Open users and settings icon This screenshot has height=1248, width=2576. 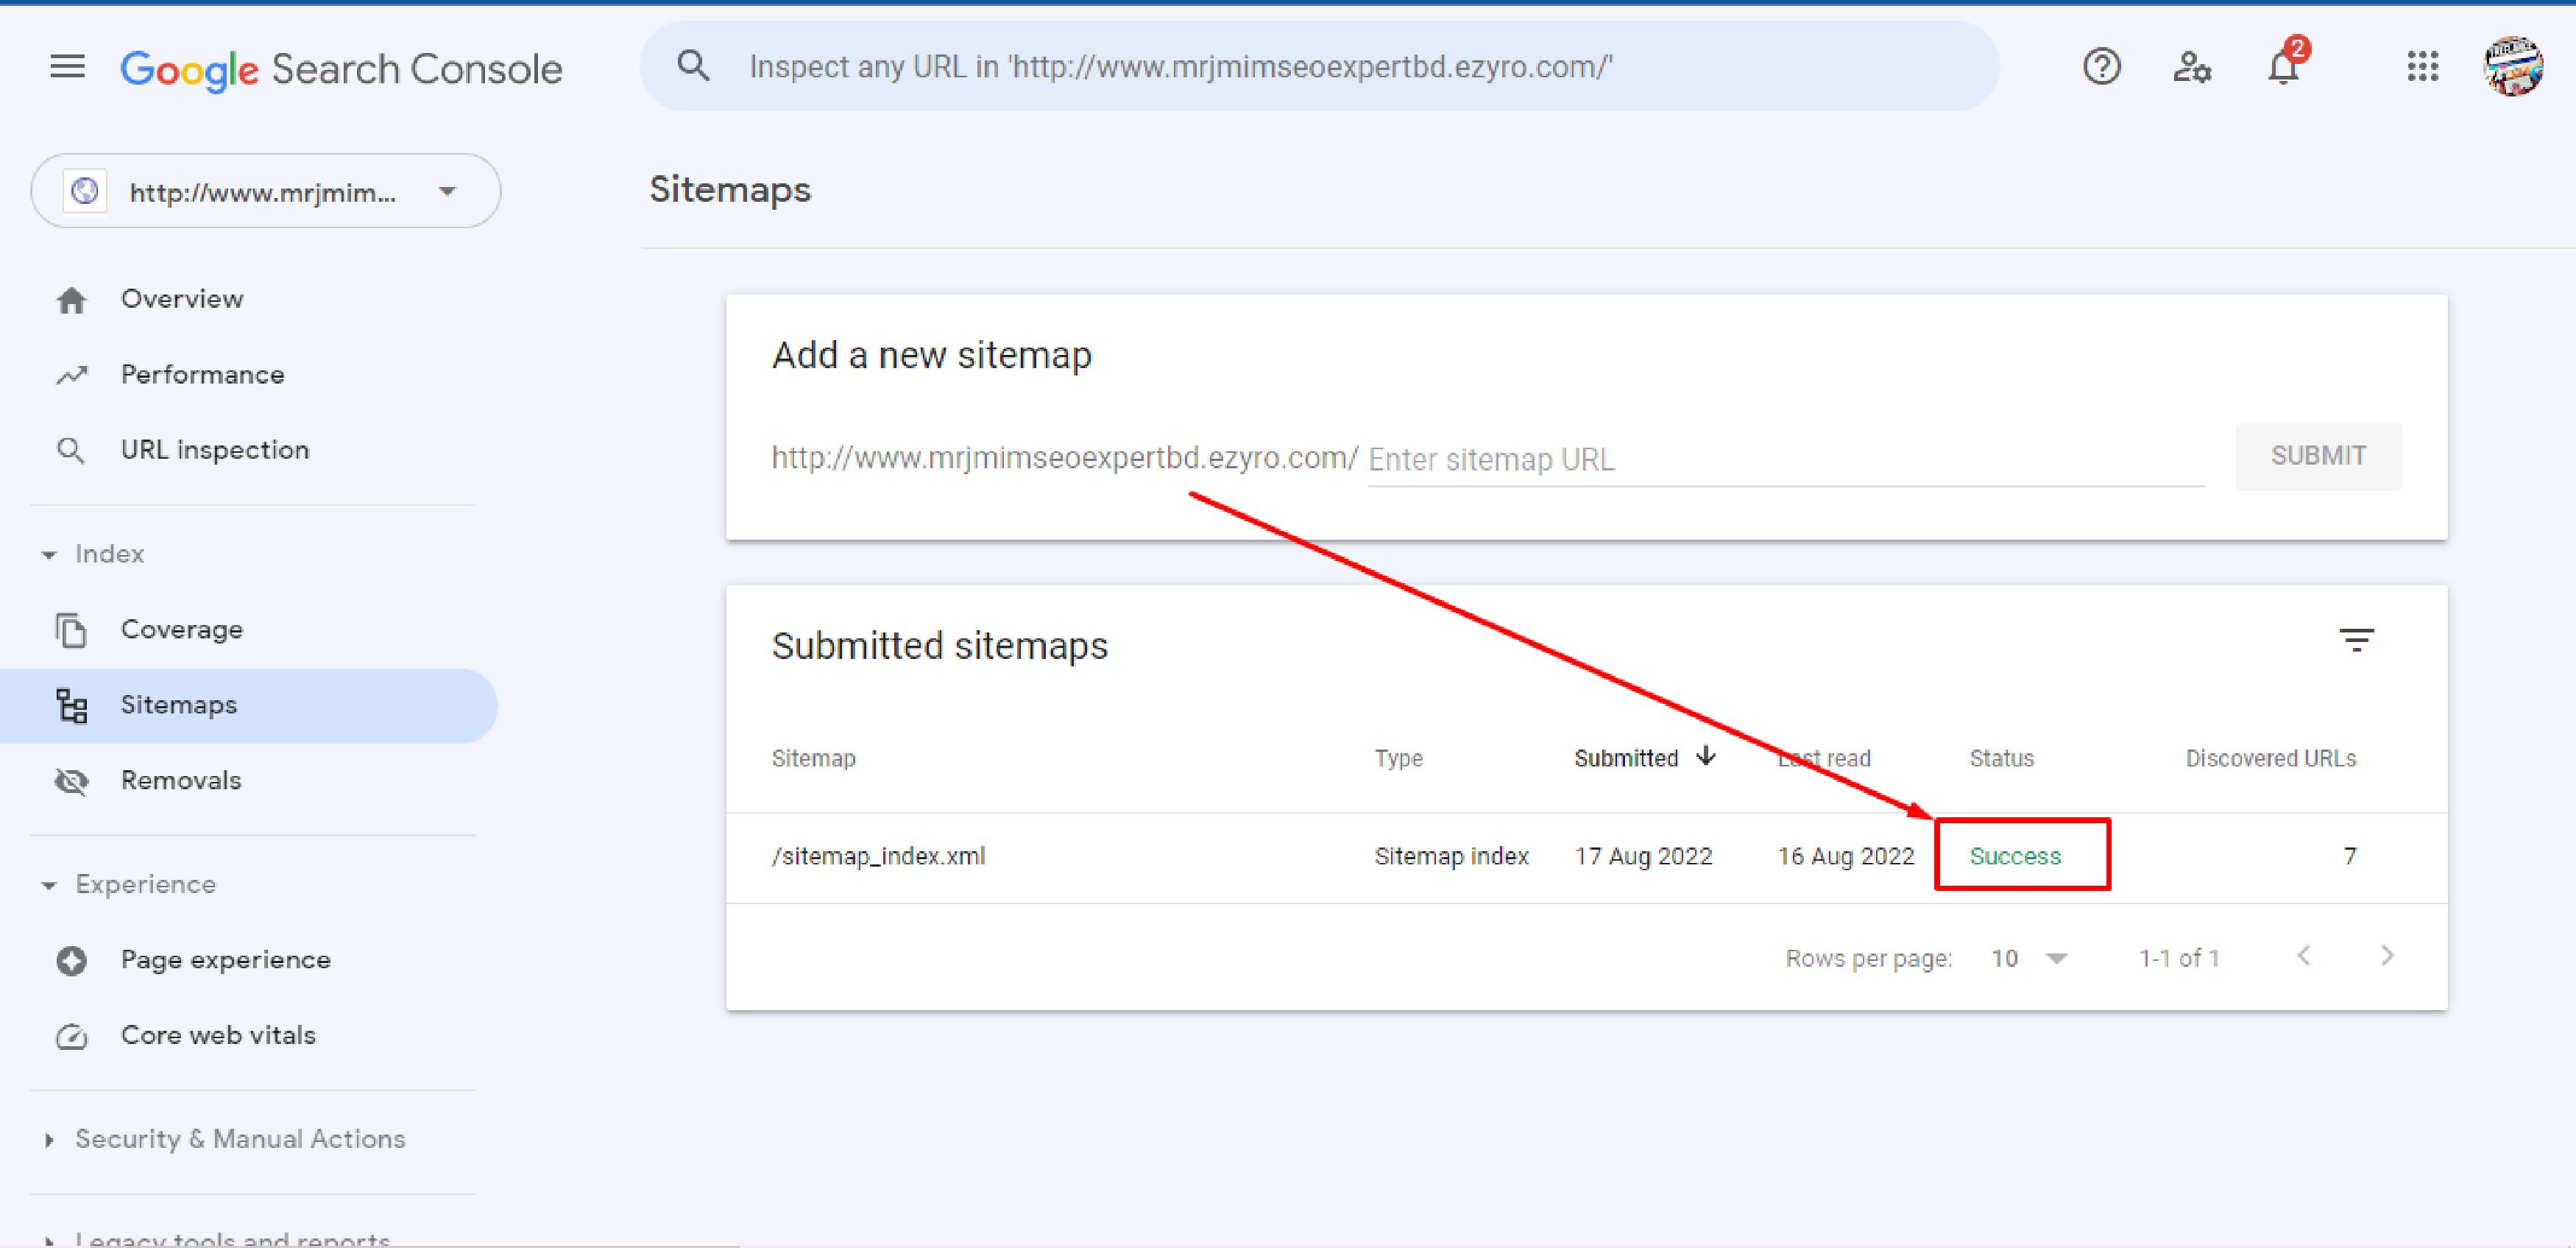pos(2191,67)
